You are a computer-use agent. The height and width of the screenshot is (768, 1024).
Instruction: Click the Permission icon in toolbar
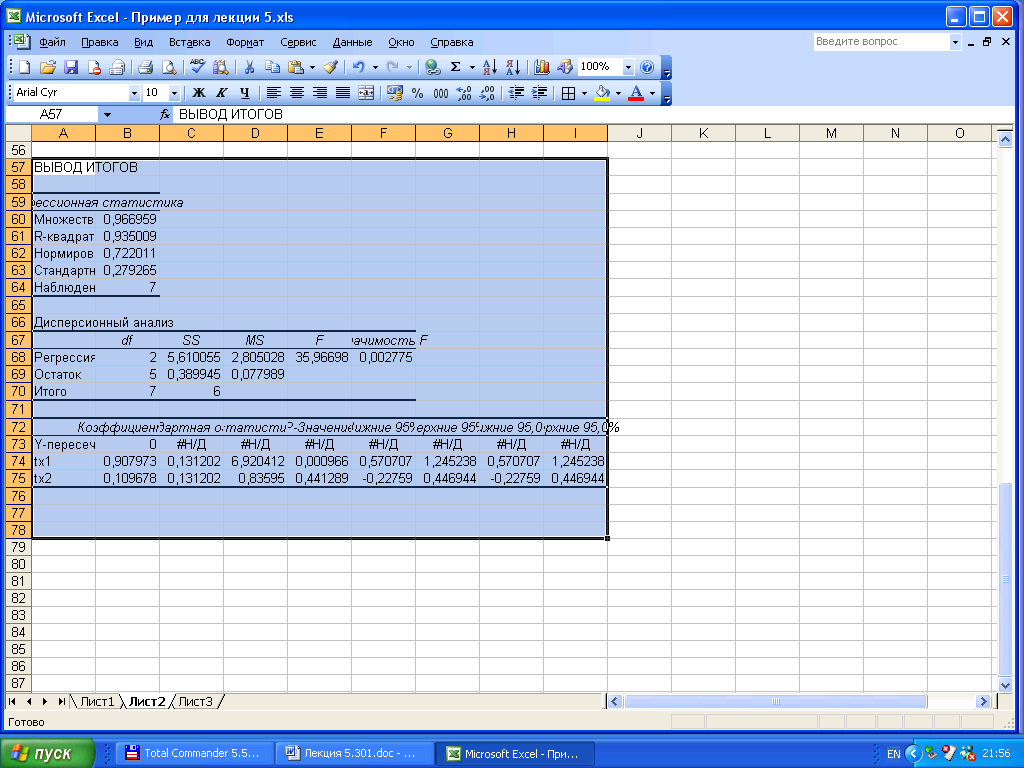94,67
